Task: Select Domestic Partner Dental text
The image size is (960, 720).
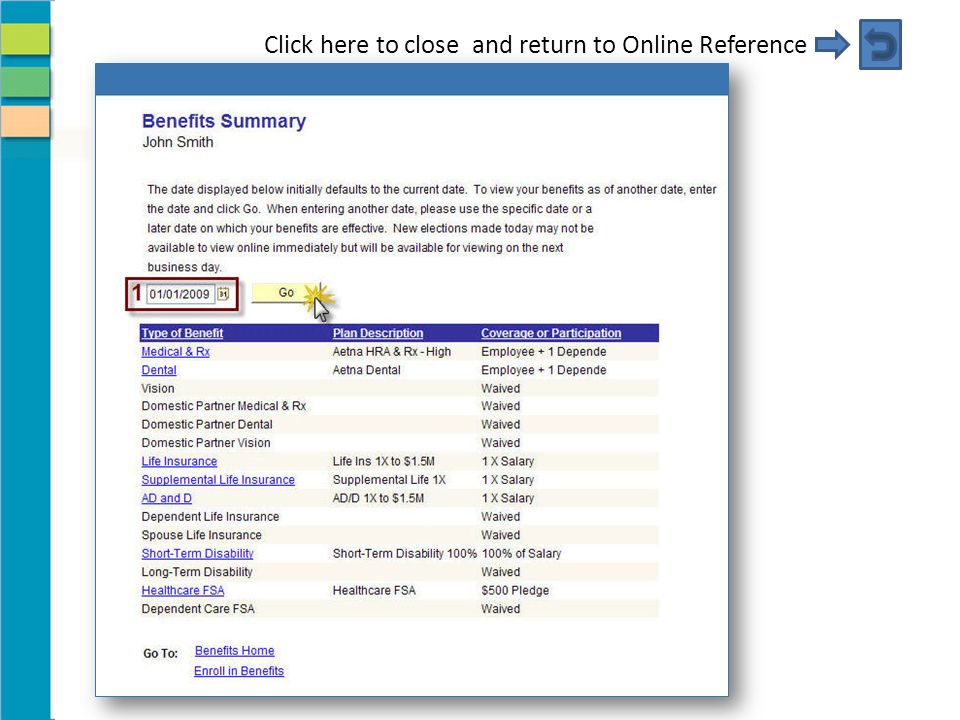Action: tap(207, 424)
